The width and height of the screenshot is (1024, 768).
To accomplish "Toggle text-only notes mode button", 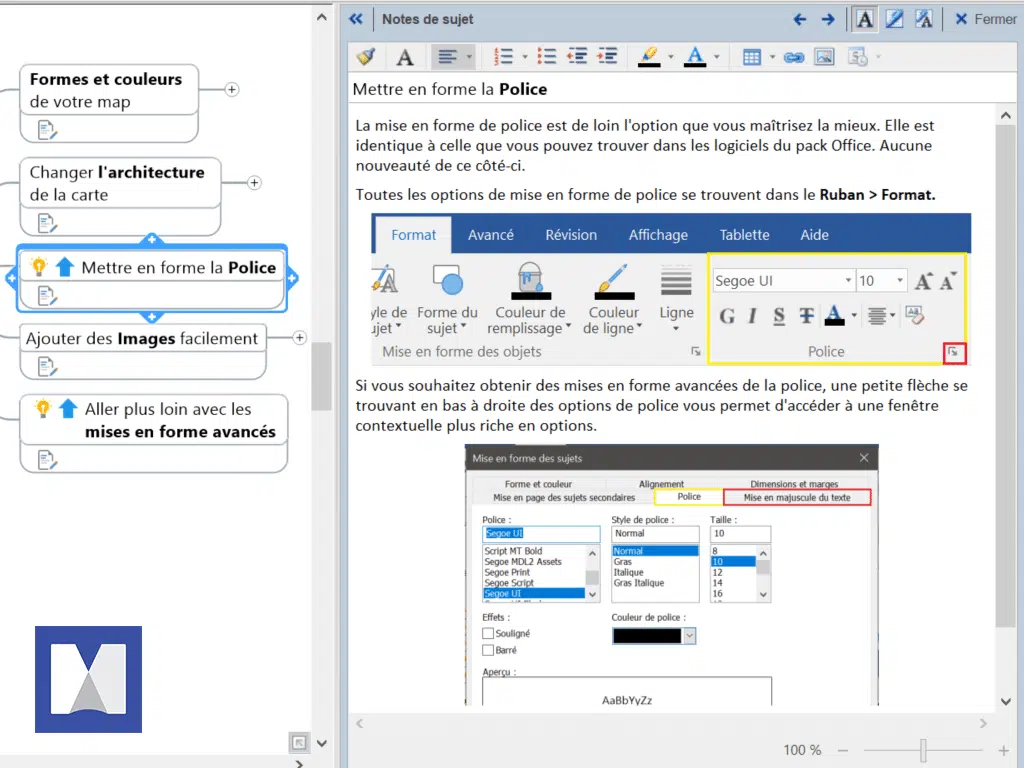I will click(864, 19).
